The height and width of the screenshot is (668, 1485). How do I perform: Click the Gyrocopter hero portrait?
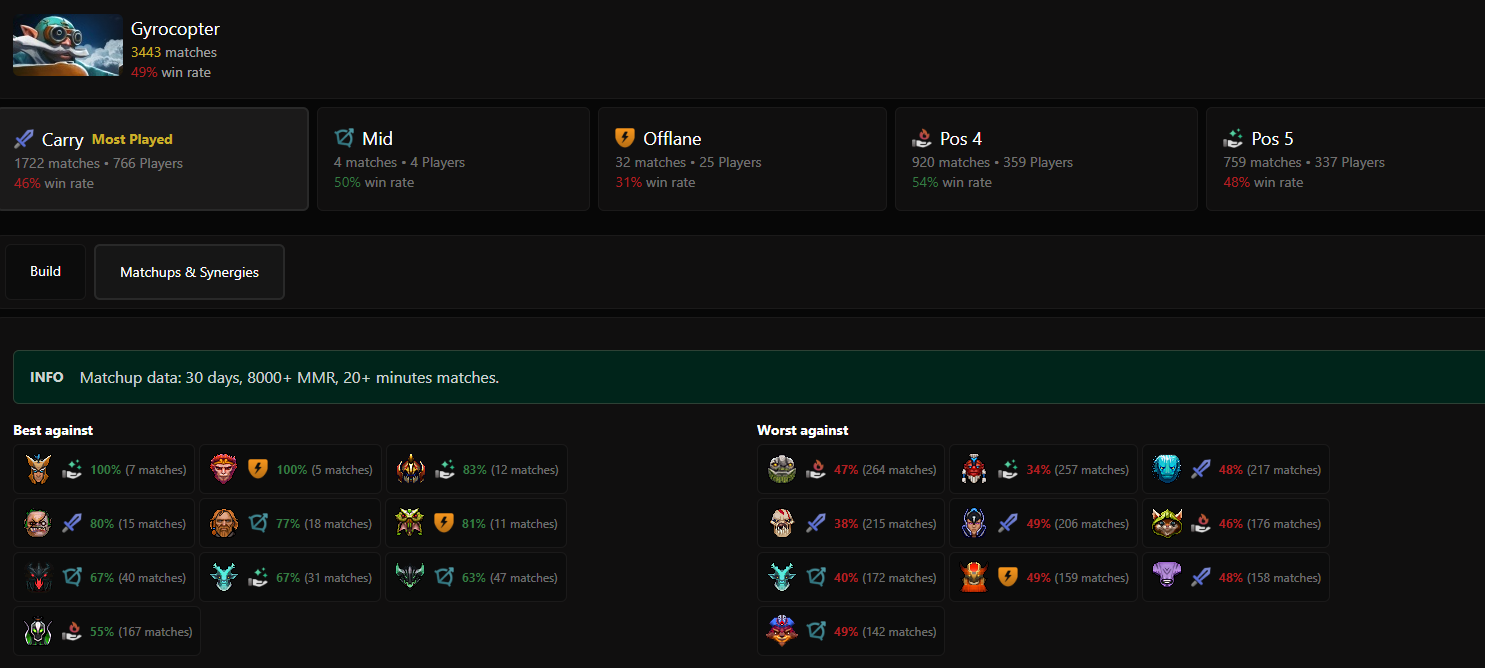coord(67,45)
